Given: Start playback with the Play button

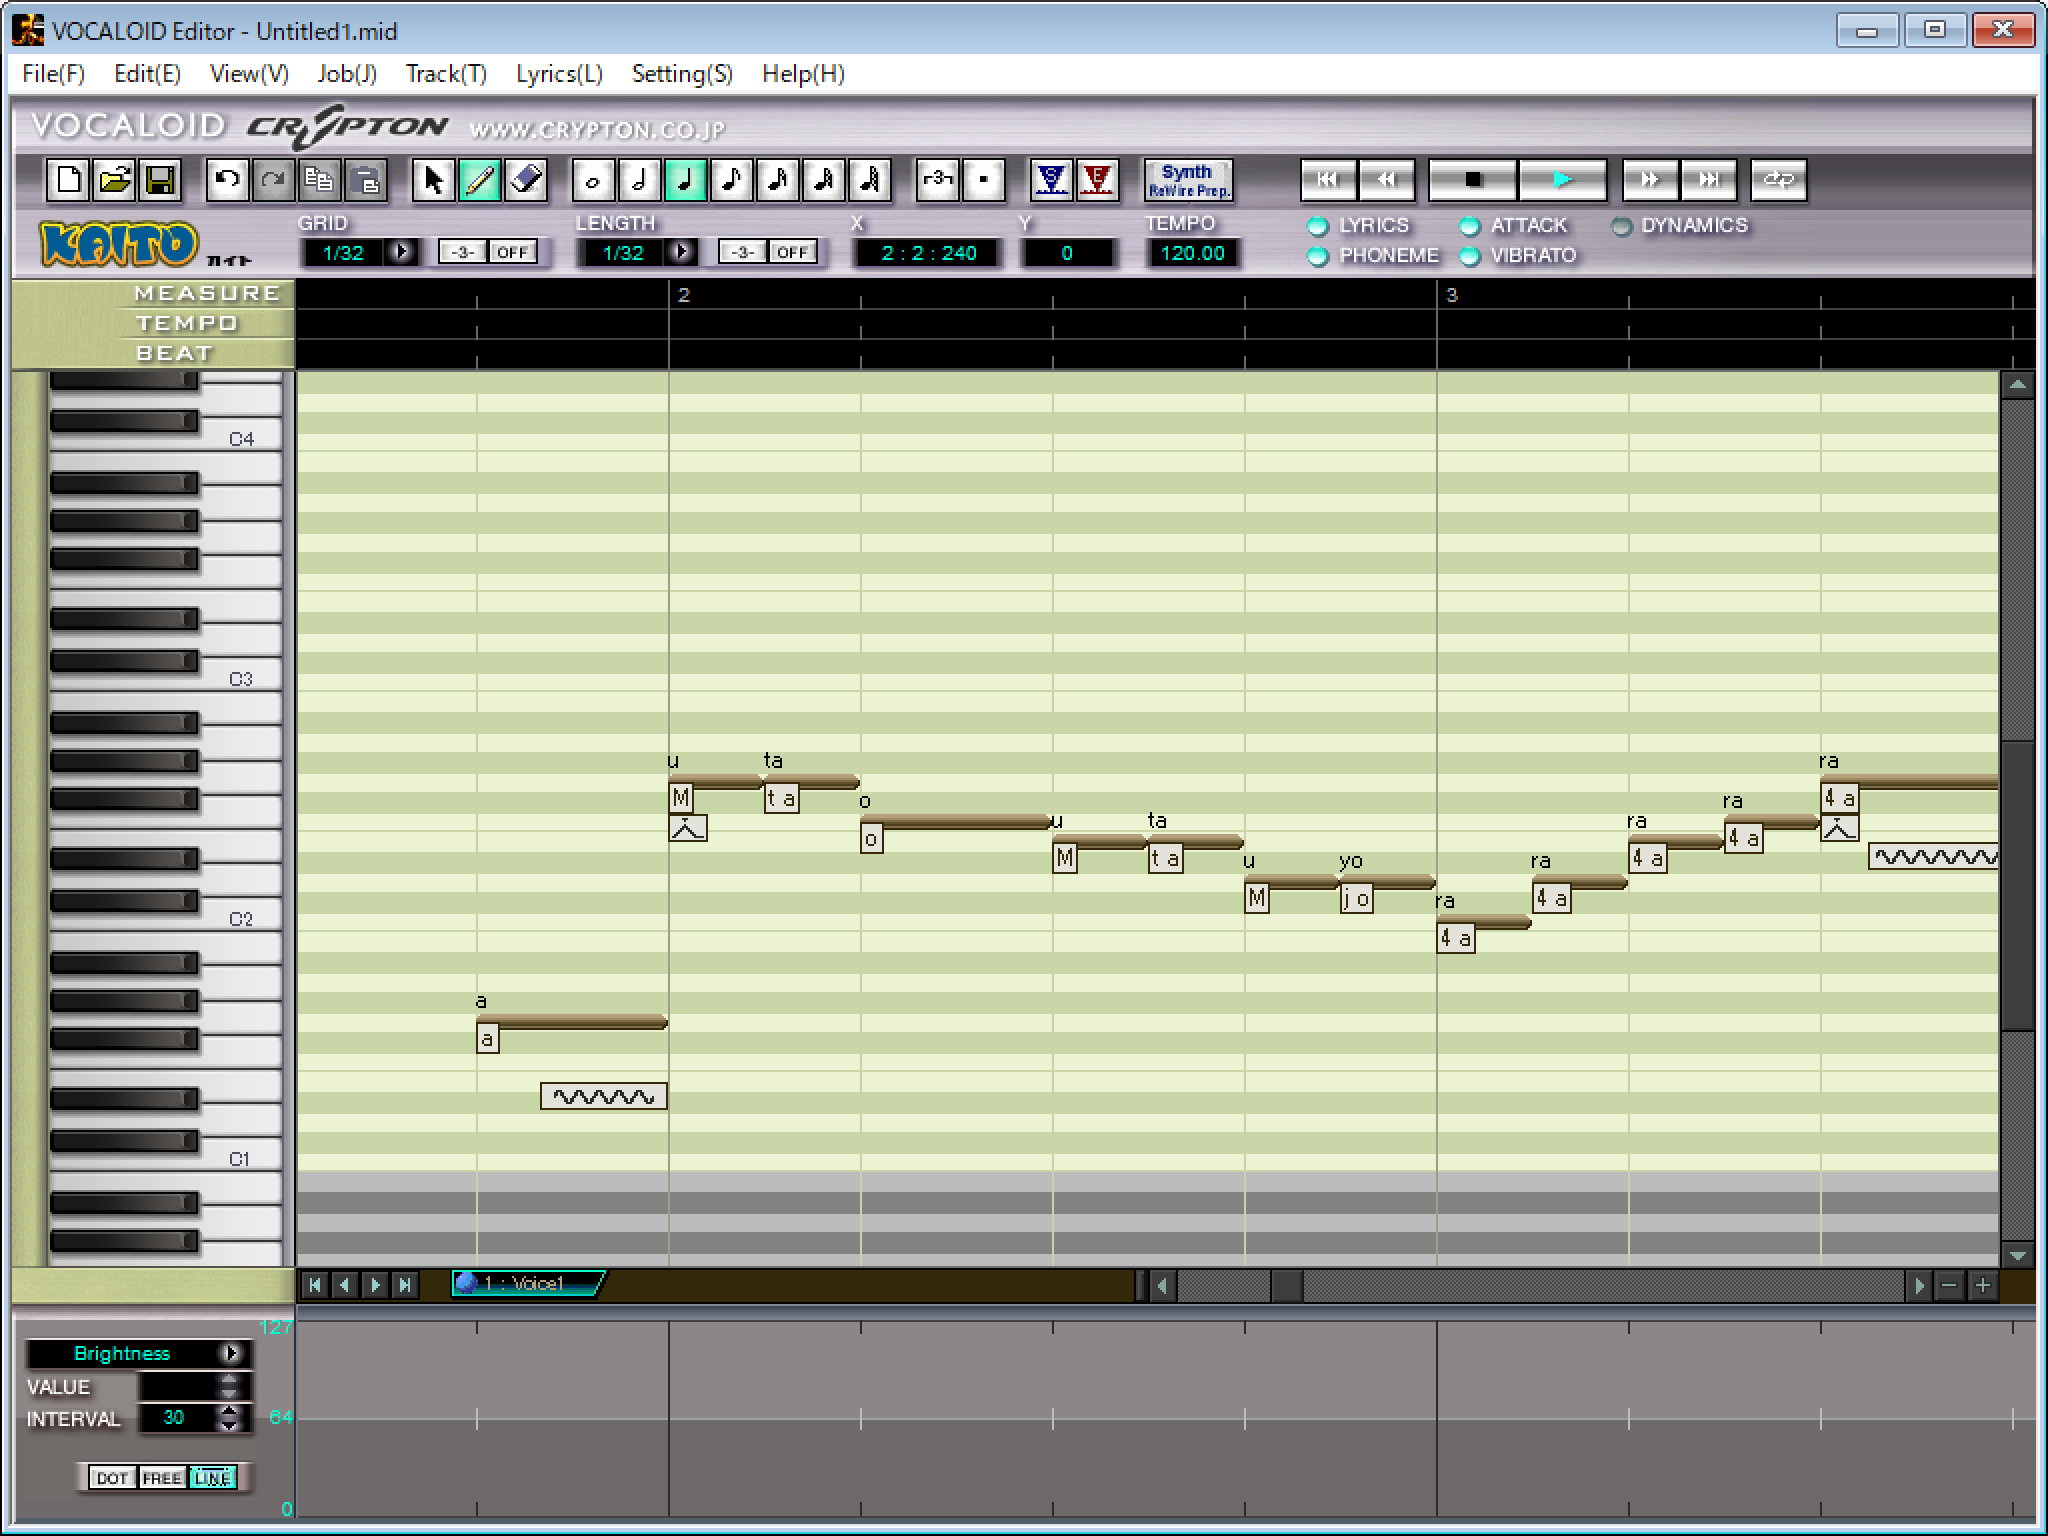Looking at the screenshot, I should pos(1562,180).
